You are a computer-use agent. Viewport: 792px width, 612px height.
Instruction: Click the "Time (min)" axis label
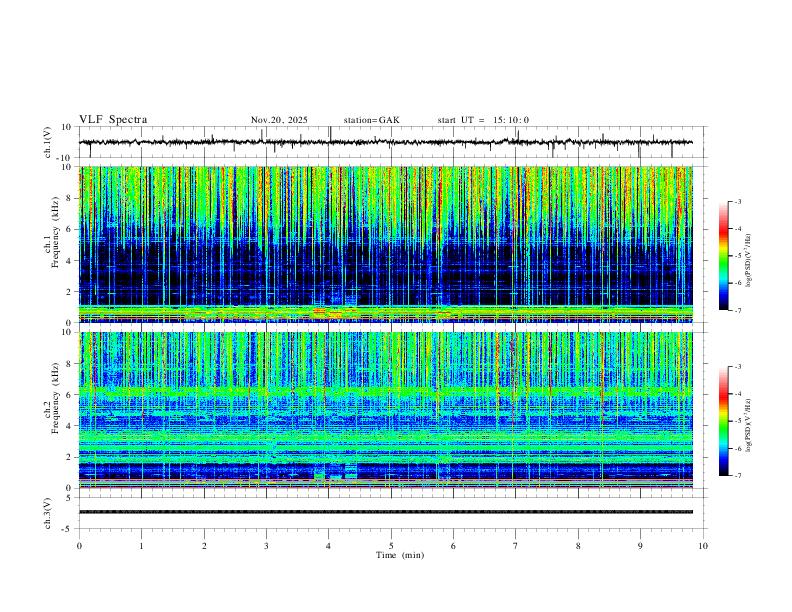pyautogui.click(x=400, y=555)
